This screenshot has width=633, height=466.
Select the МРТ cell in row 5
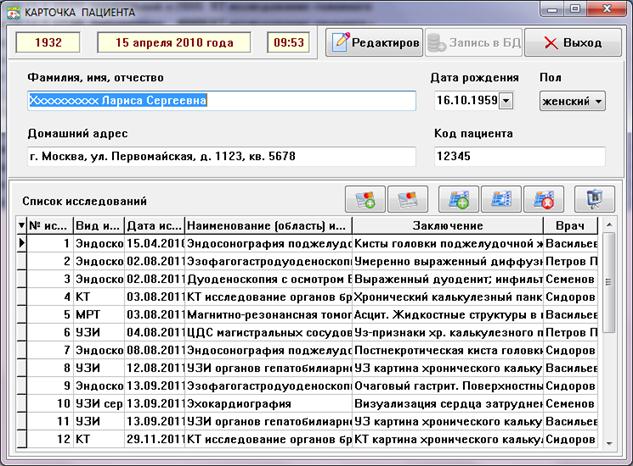click(99, 315)
